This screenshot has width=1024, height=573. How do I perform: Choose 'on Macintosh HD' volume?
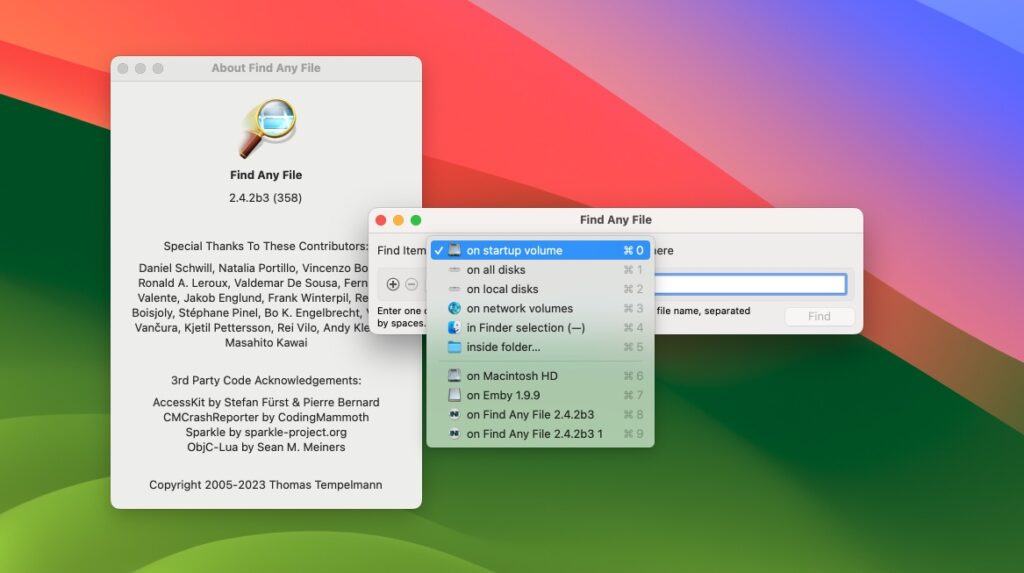[x=540, y=376]
